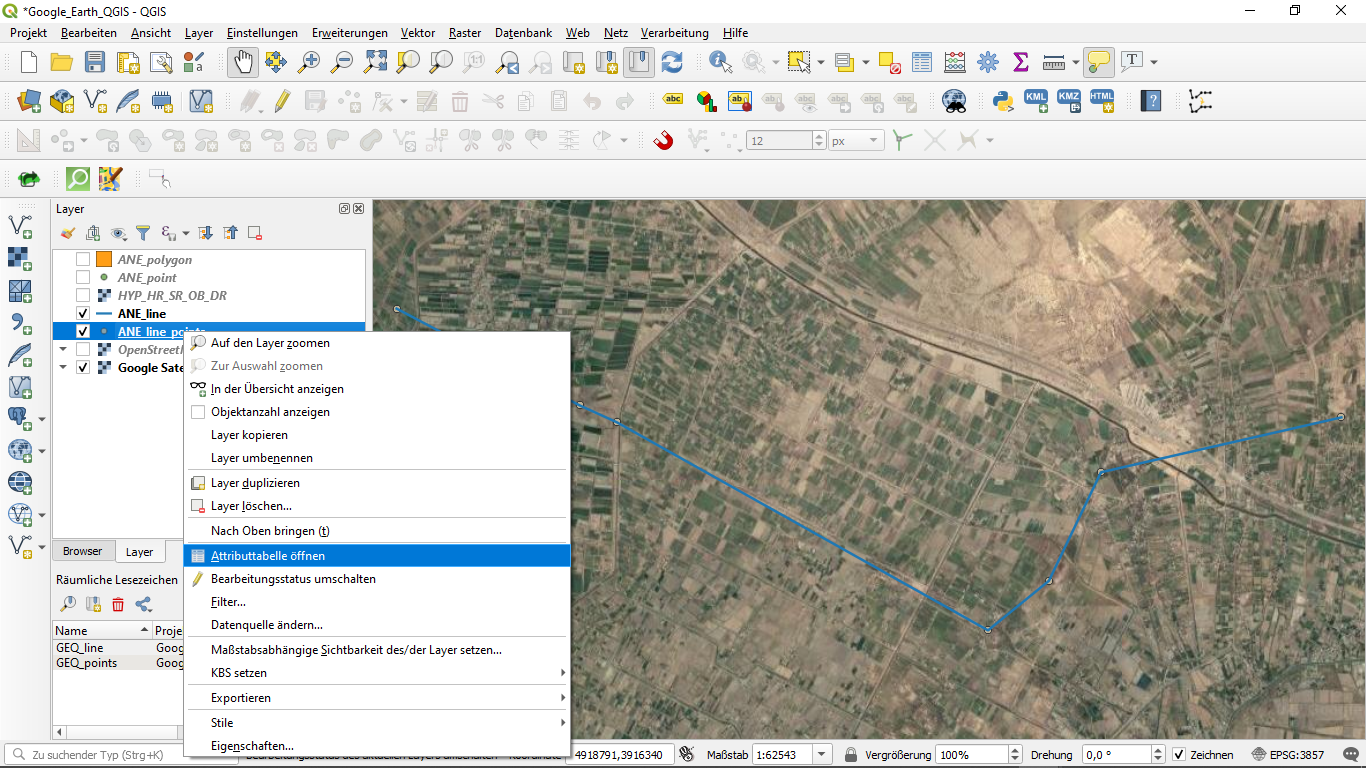
Task: Sort bookmarks by Name column header
Action: pyautogui.click(x=101, y=631)
